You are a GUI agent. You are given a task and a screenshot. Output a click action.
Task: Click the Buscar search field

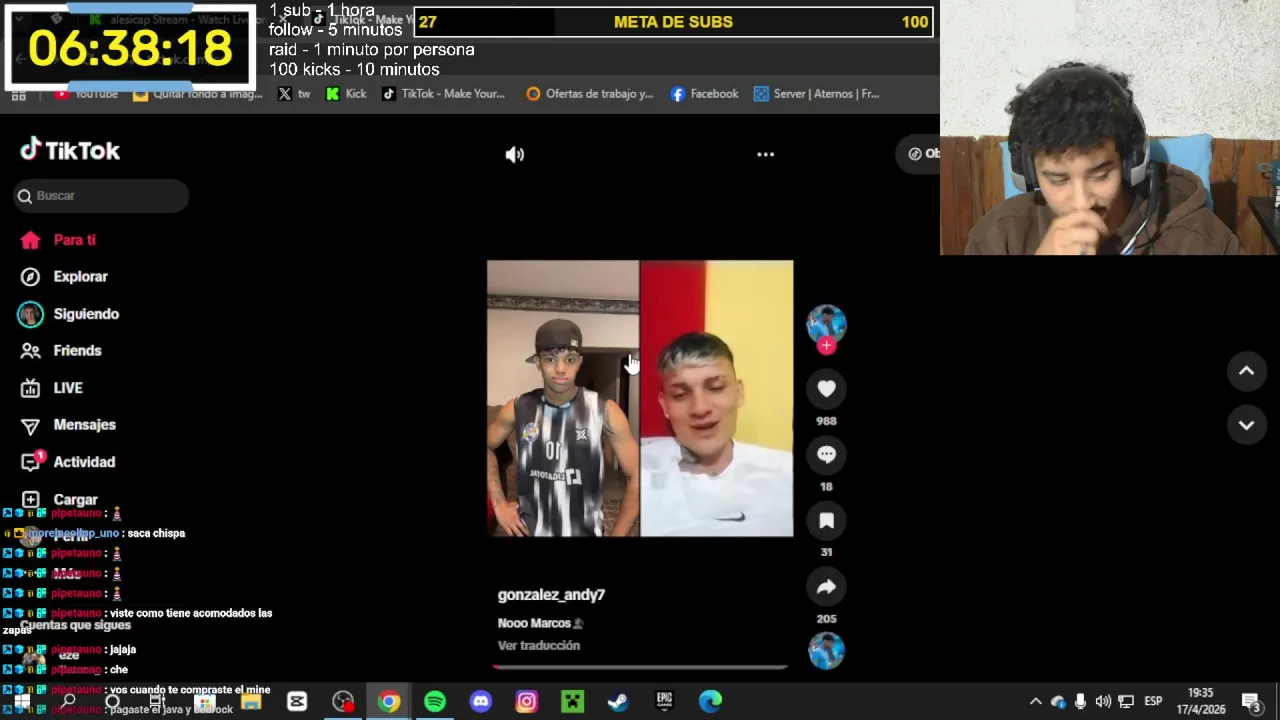tap(102, 195)
